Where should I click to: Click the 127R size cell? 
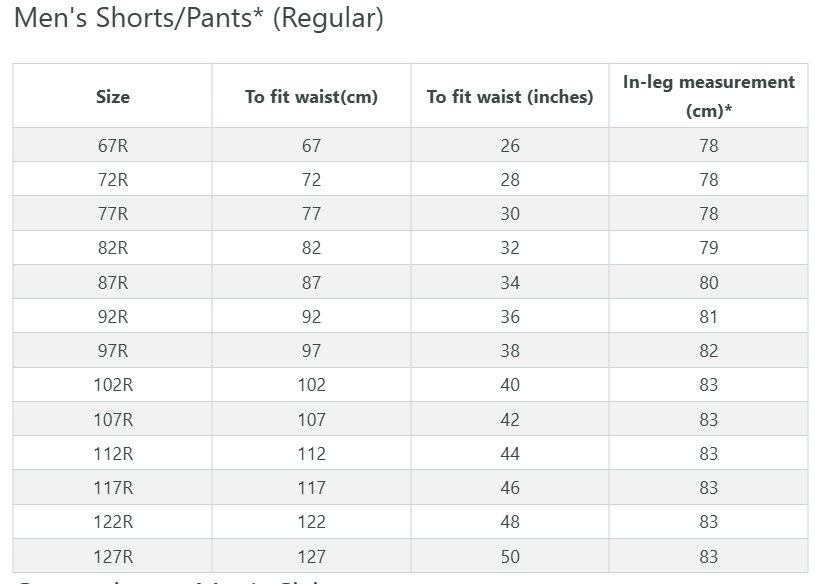[113, 557]
